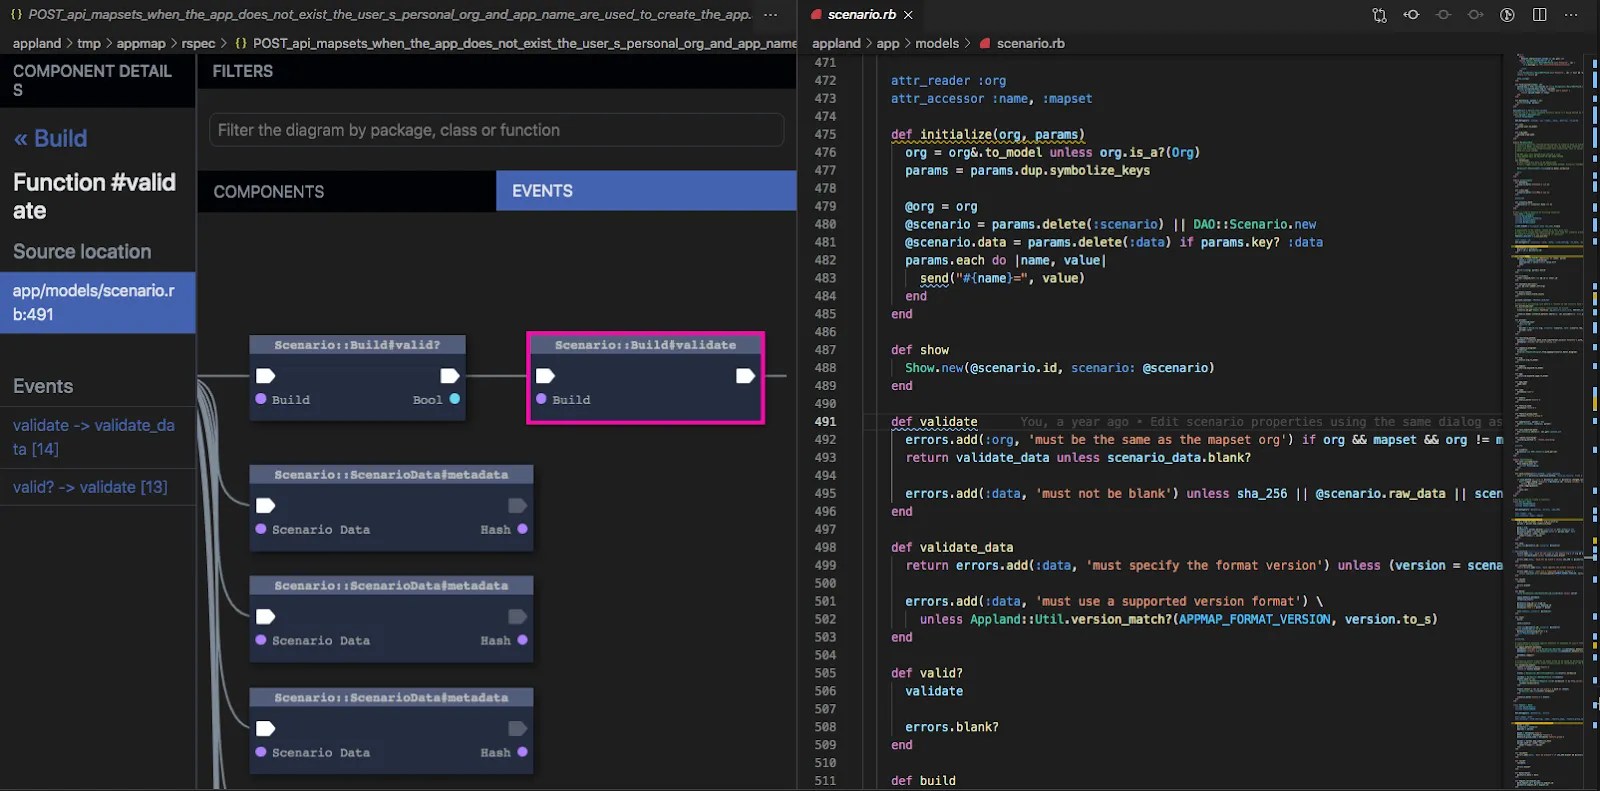1600x791 pixels.
Task: Switch to the COMPONENTS tab
Action: tap(346, 191)
